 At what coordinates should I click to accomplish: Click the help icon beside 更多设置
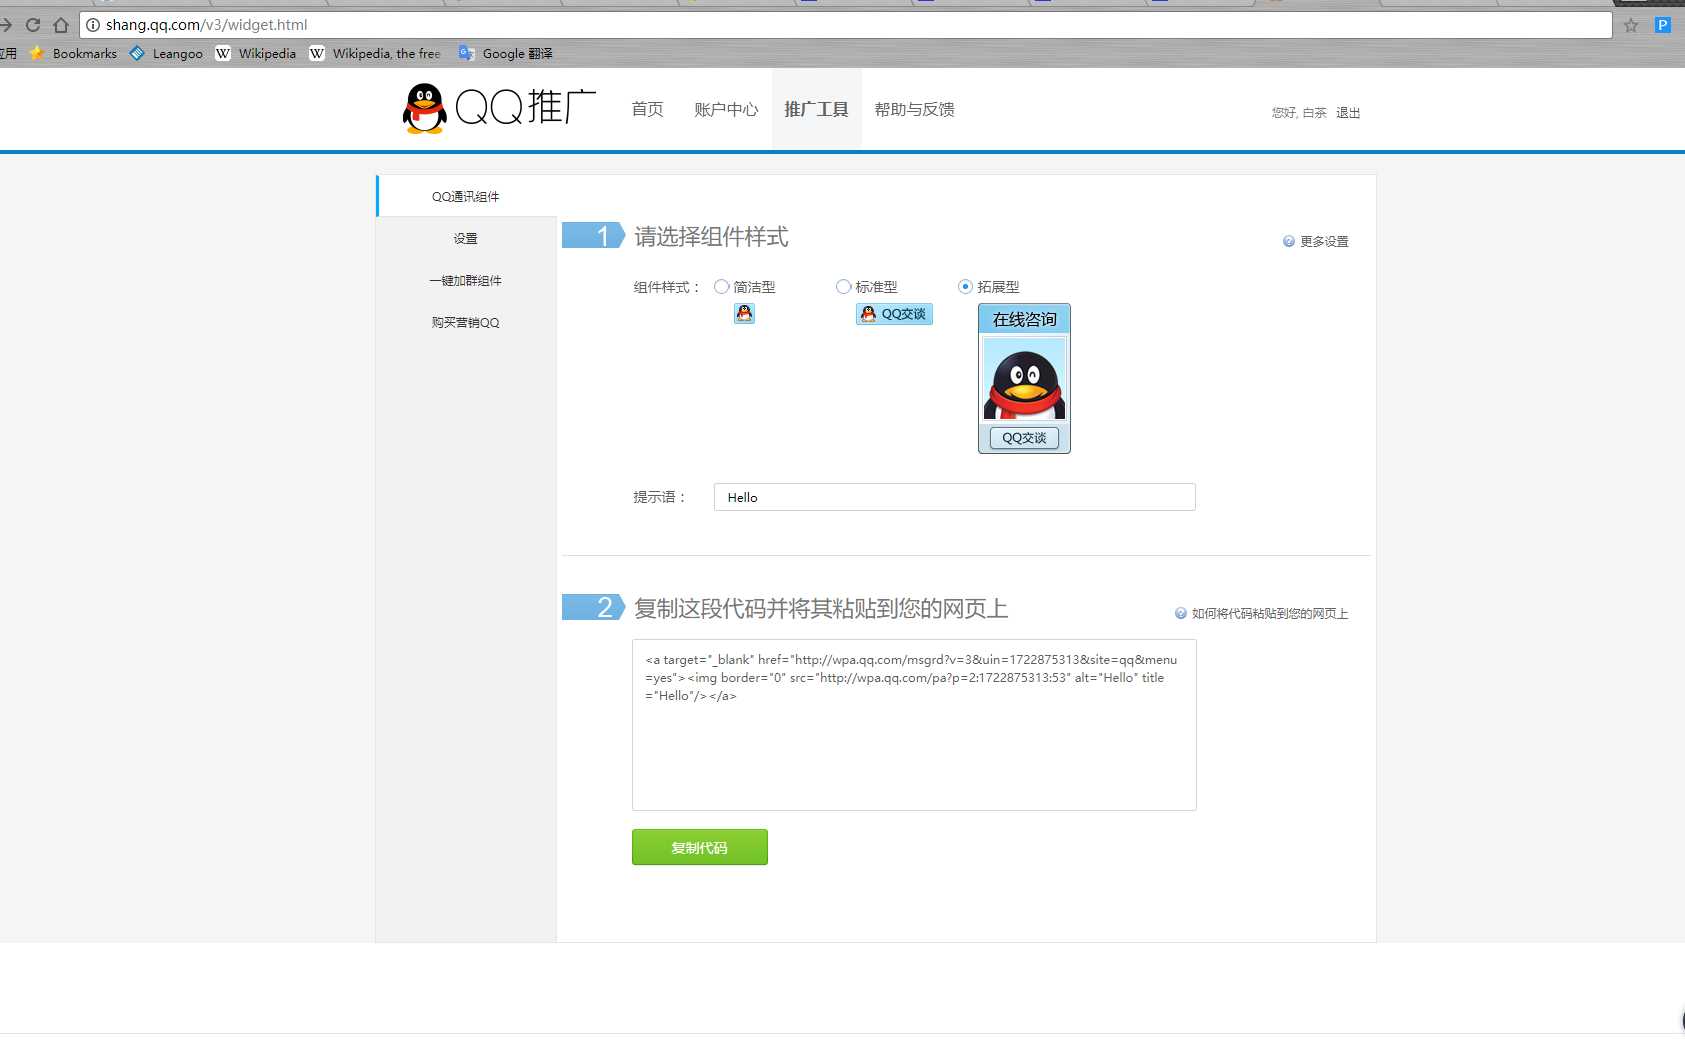click(1289, 241)
